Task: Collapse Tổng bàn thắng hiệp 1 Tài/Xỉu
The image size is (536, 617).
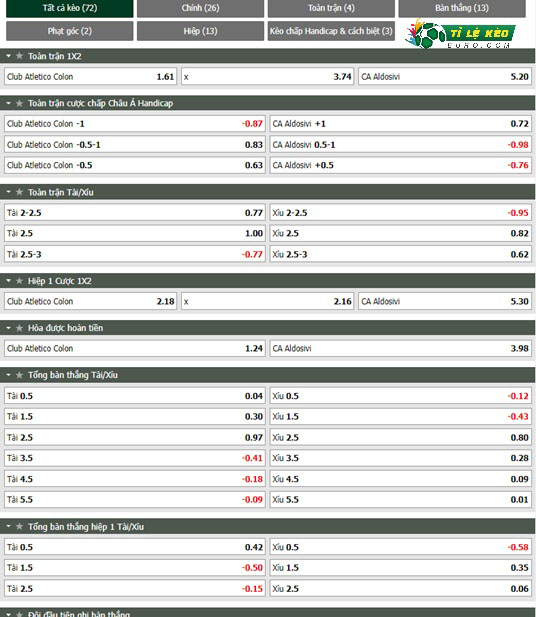Action: point(8,526)
